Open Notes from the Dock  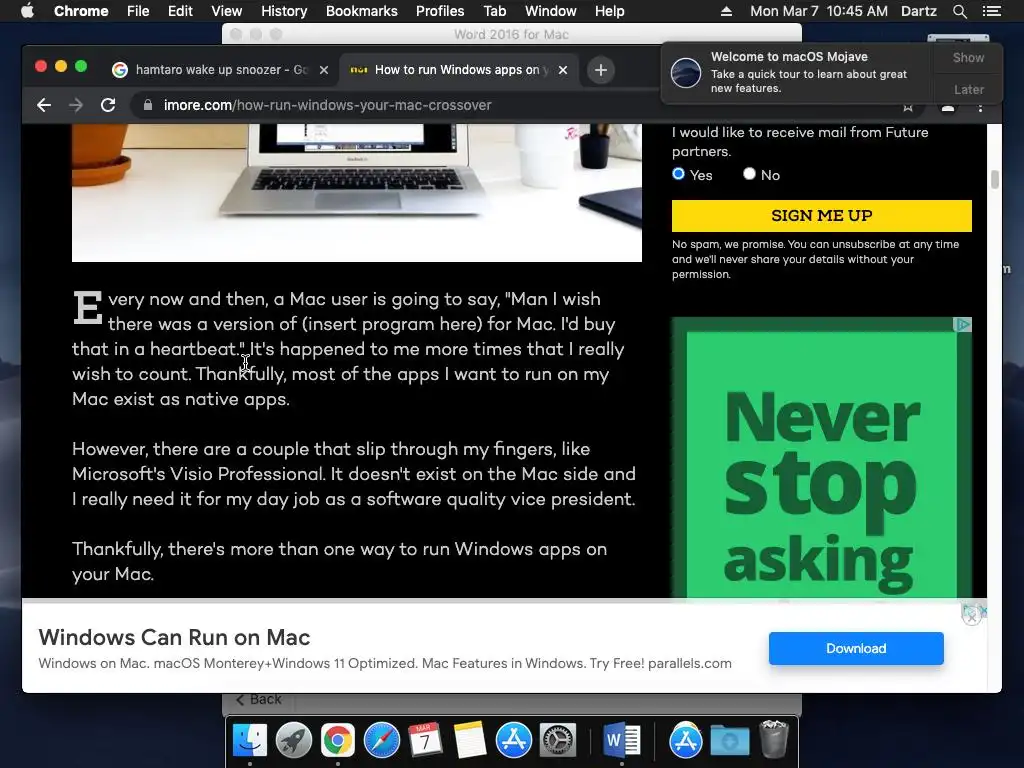(470, 741)
